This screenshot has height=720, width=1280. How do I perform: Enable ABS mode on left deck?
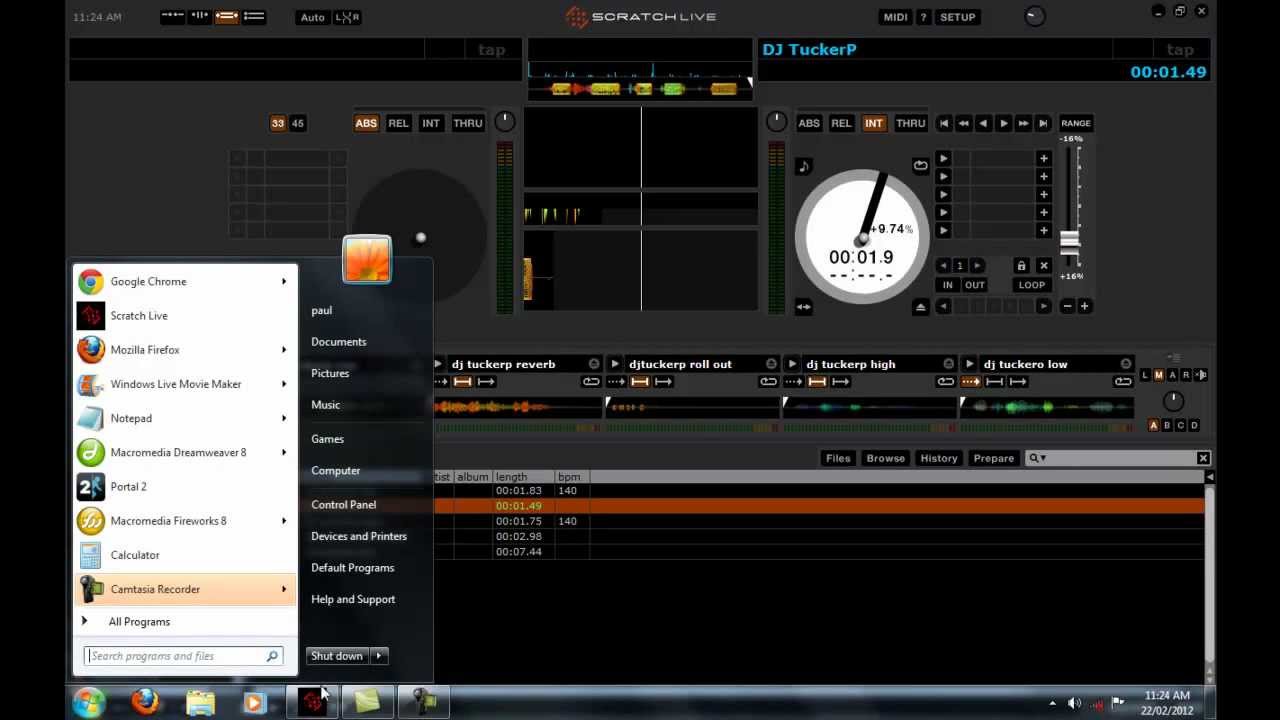tap(366, 124)
